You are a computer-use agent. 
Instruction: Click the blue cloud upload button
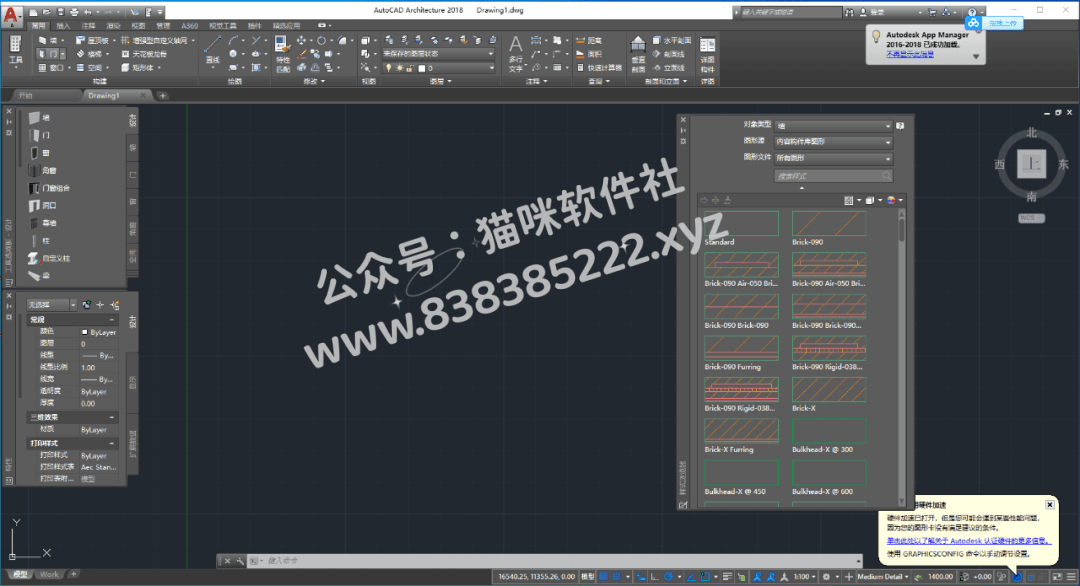pyautogui.click(x=992, y=23)
